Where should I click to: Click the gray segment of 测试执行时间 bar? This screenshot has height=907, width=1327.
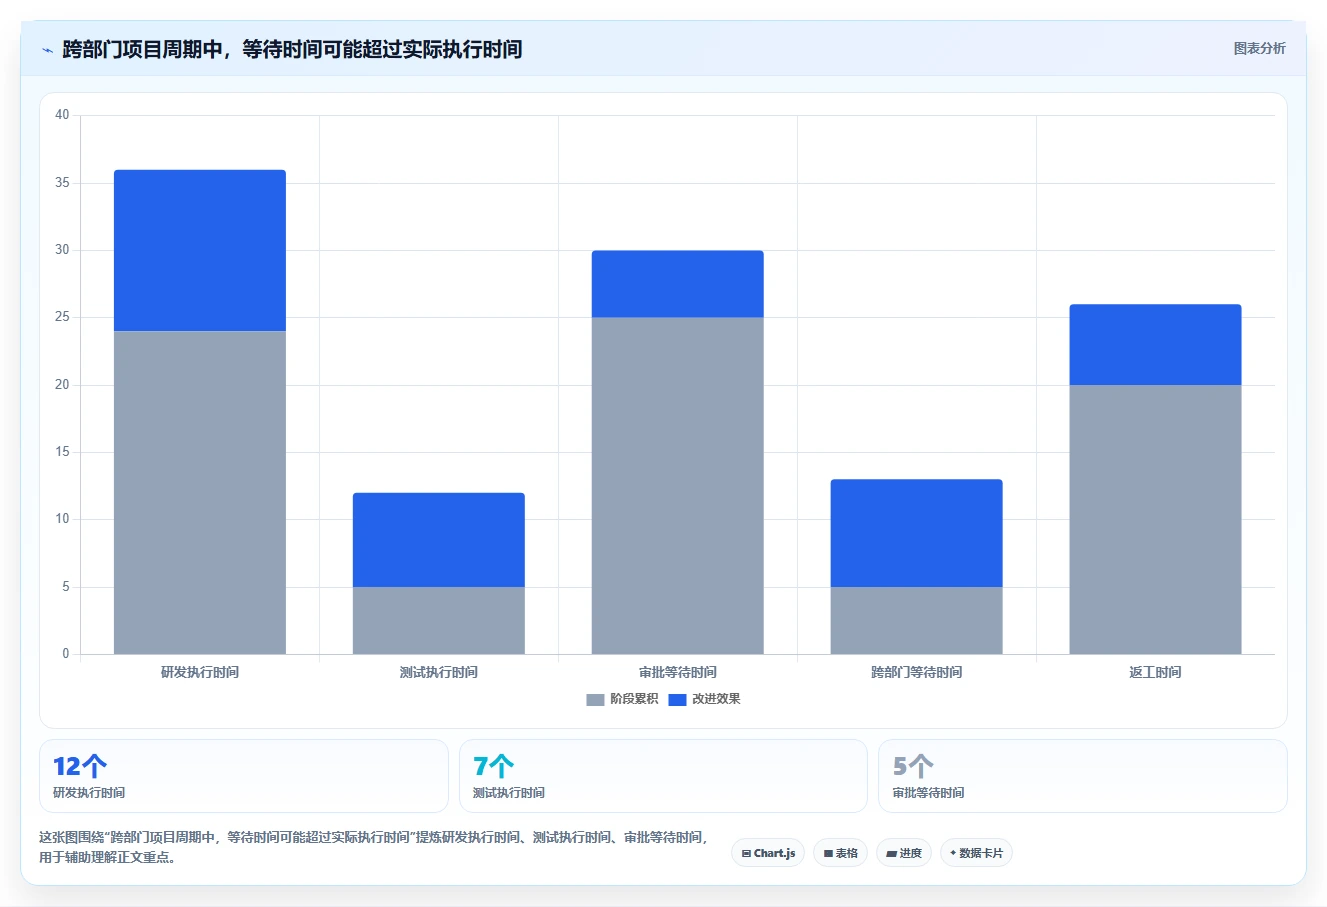pos(439,620)
